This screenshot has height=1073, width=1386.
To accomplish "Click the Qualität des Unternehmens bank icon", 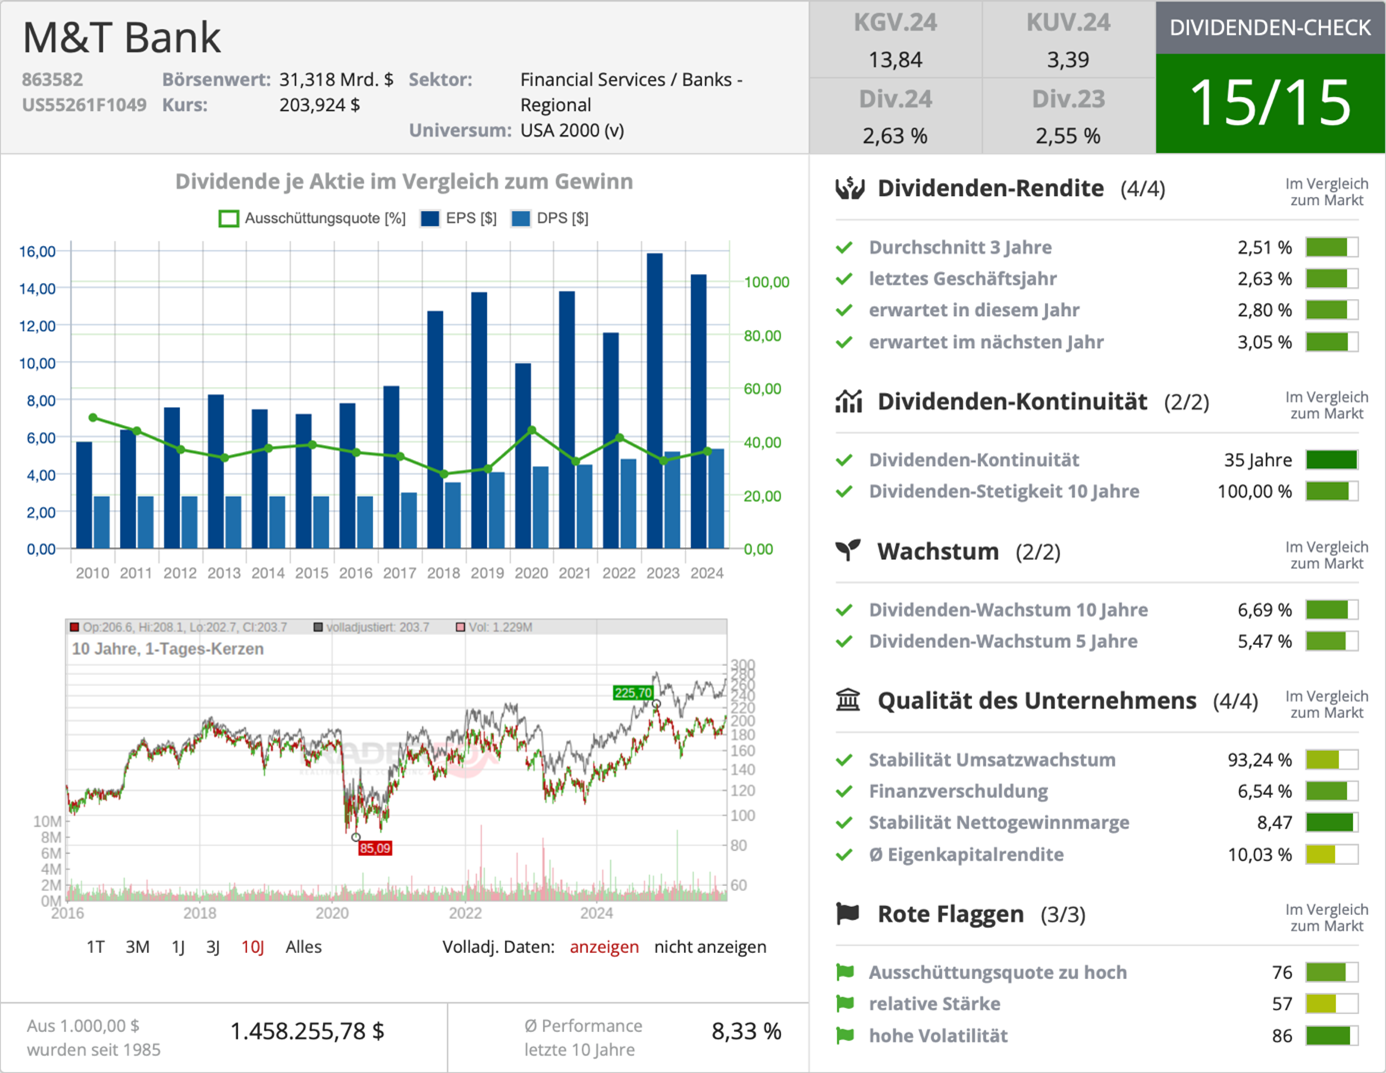I will pos(849,701).
